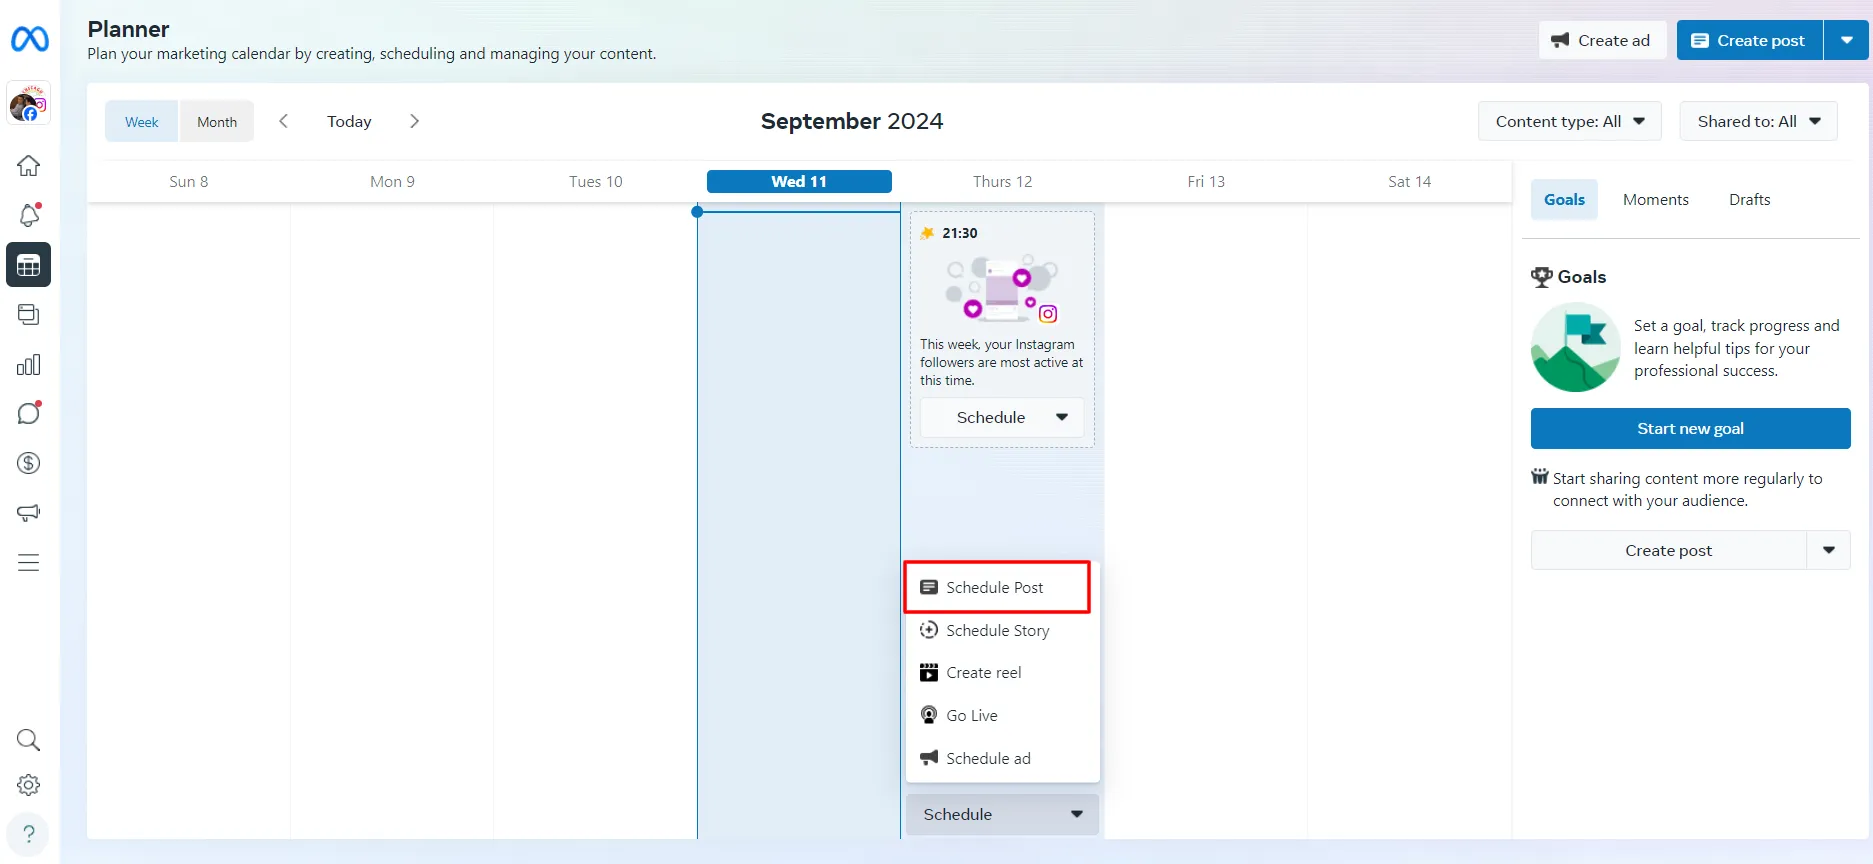The image size is (1873, 864).
Task: Select Schedule Story menu item
Action: pyautogui.click(x=1002, y=630)
